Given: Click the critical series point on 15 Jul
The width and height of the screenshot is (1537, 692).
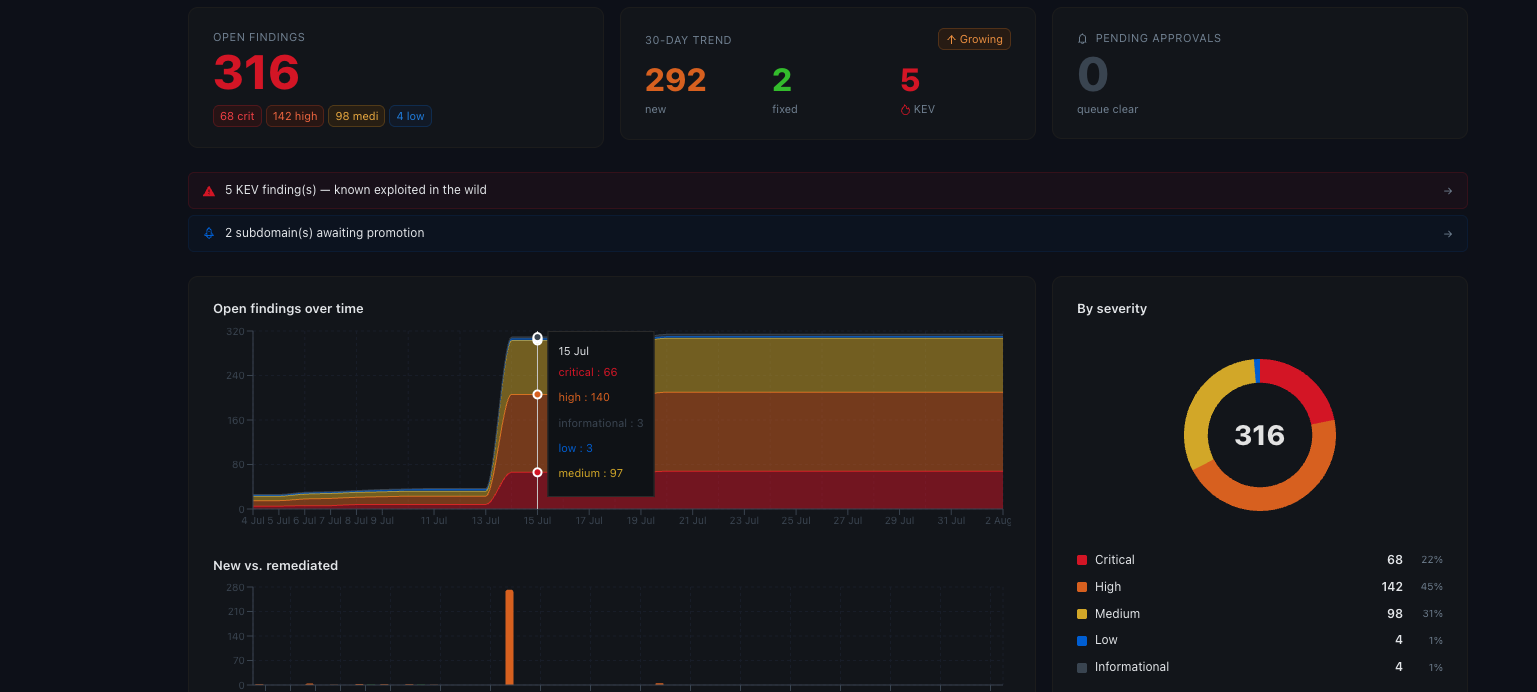Looking at the screenshot, I should [x=537, y=472].
